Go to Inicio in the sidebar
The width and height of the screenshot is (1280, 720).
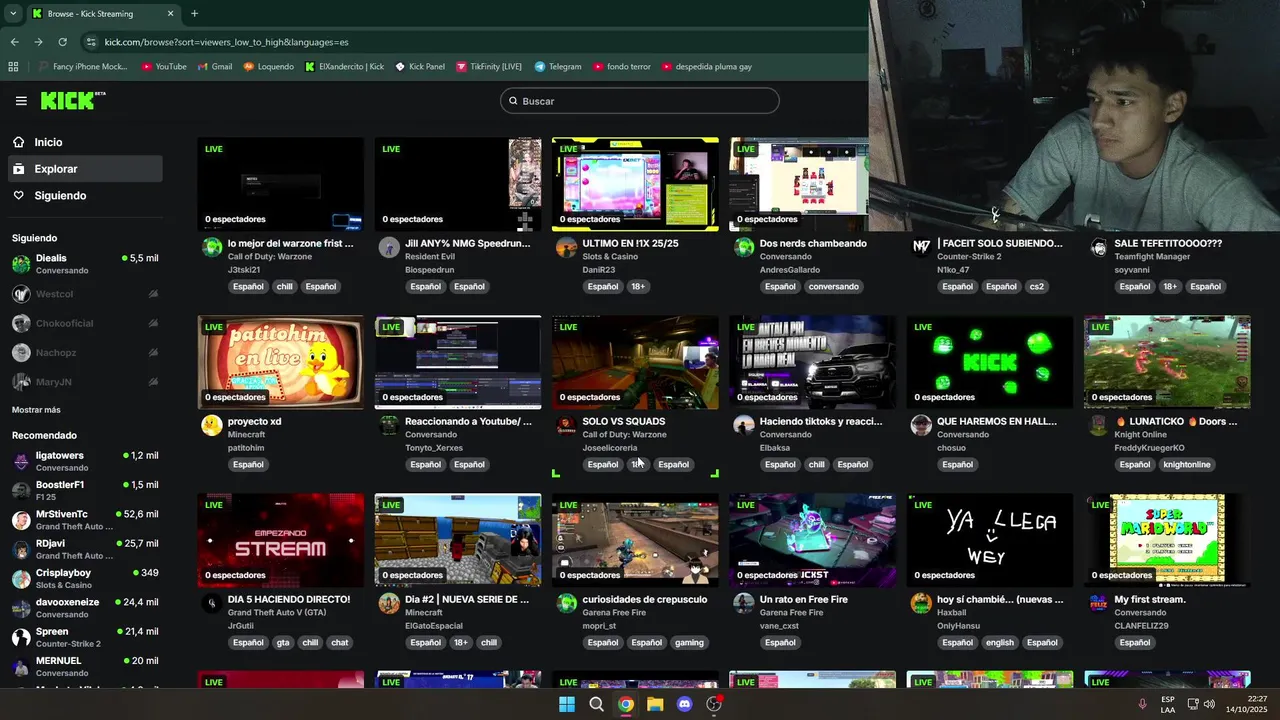tap(85, 142)
